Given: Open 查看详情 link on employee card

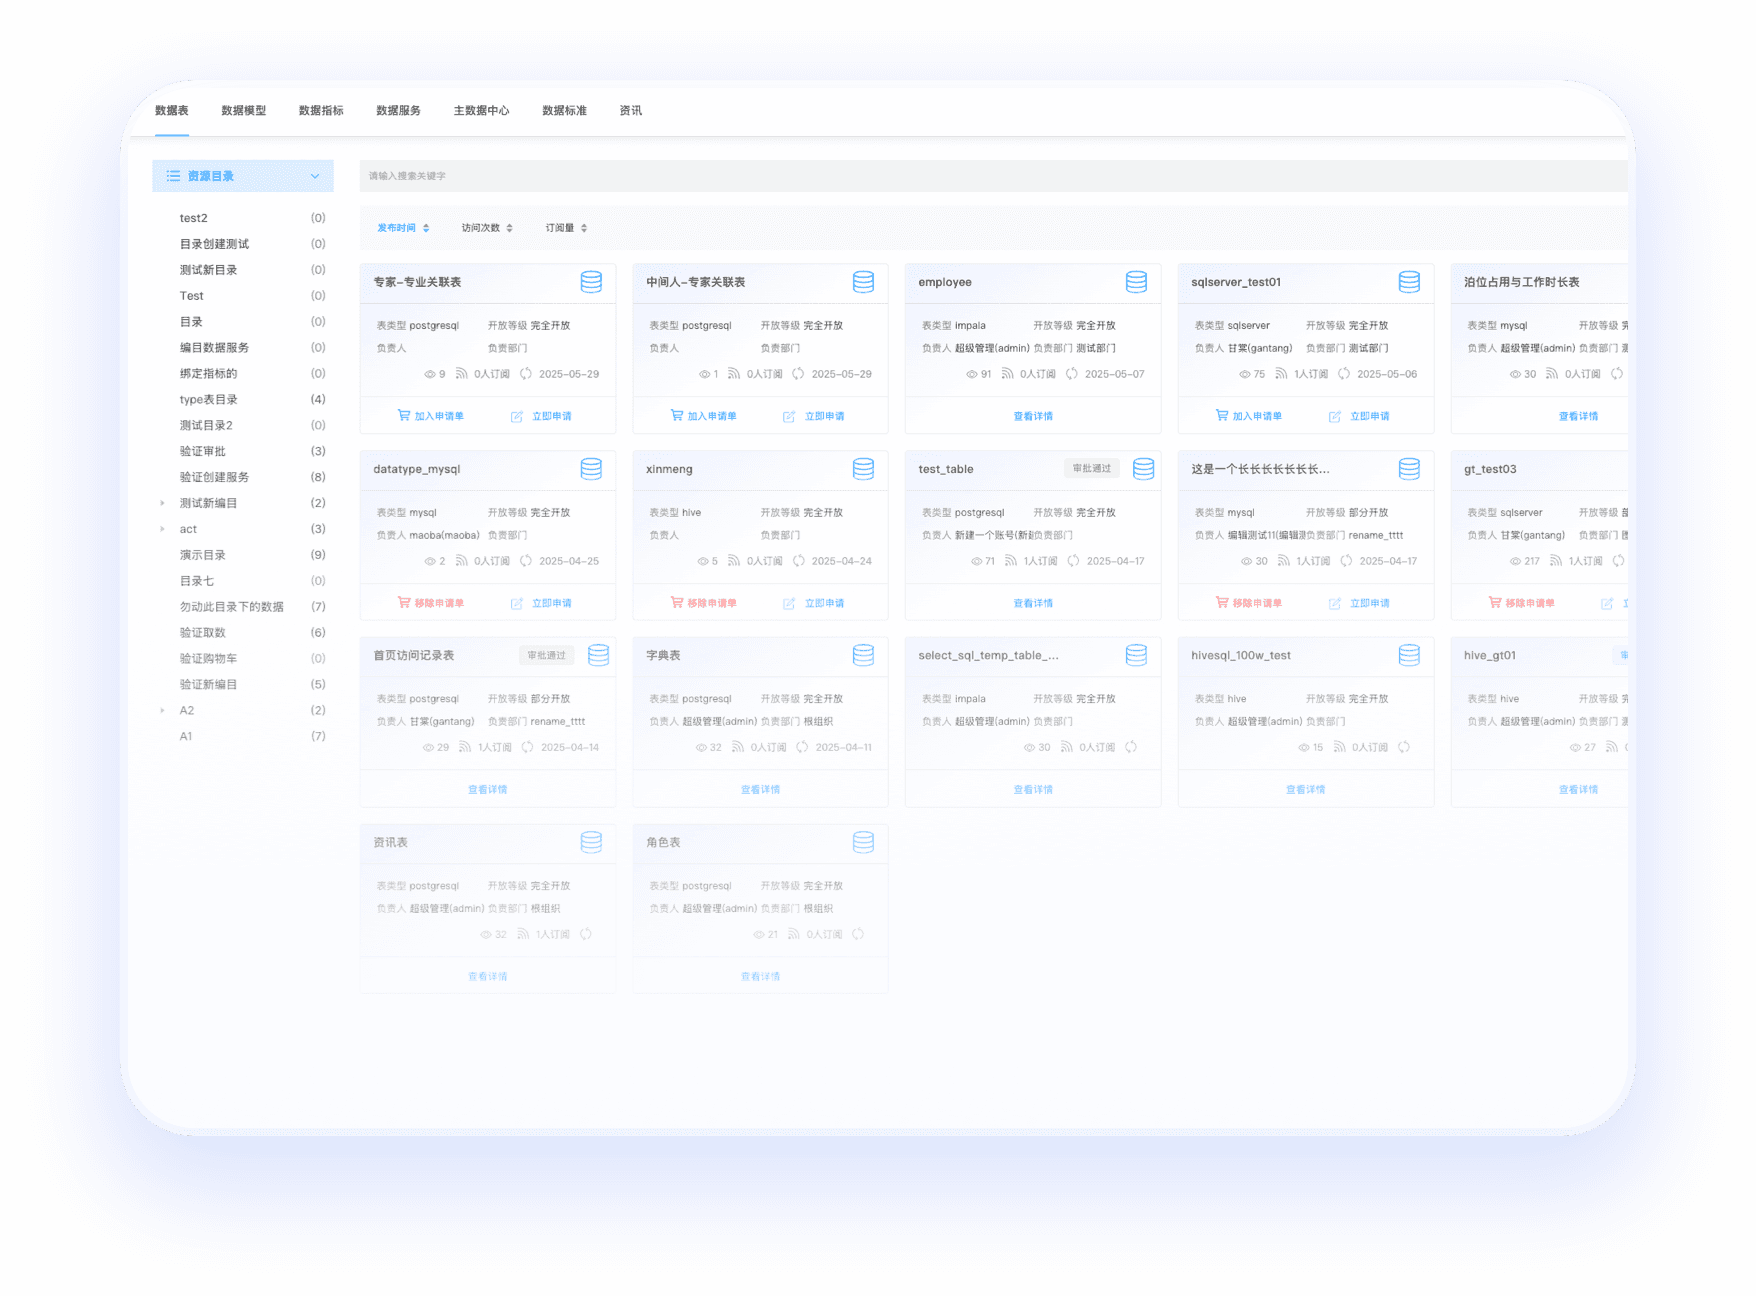Looking at the screenshot, I should (x=1033, y=416).
